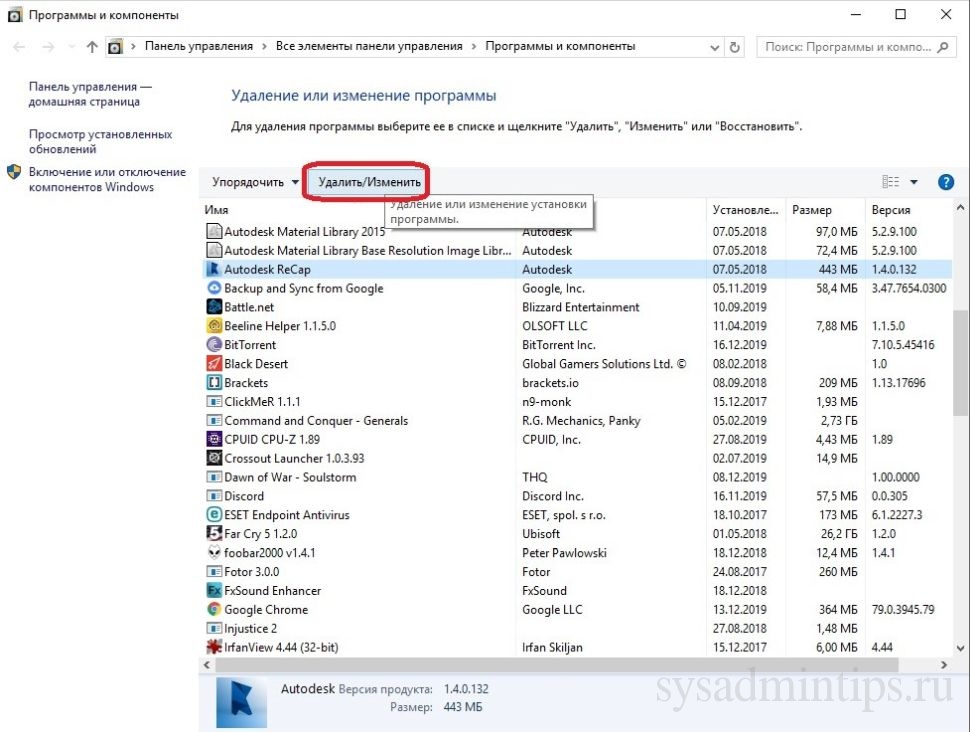This screenshot has width=970, height=732.
Task: Open help with the question mark icon
Action: (x=945, y=182)
